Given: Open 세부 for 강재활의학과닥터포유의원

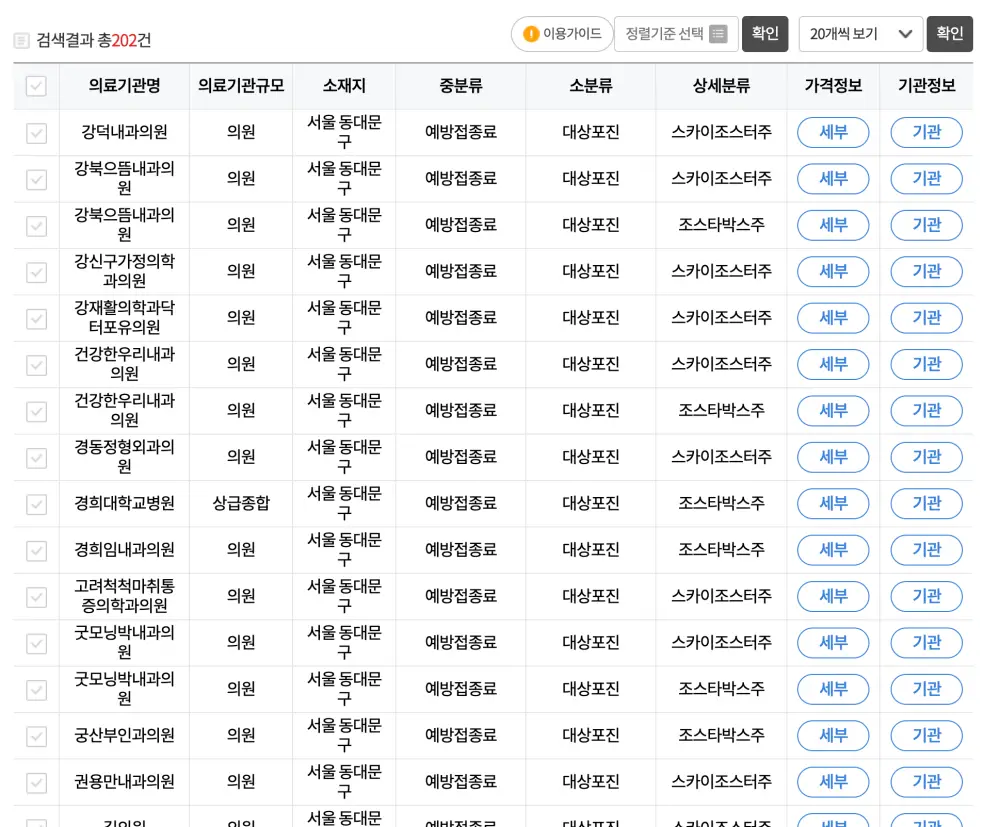Looking at the screenshot, I should (833, 318).
